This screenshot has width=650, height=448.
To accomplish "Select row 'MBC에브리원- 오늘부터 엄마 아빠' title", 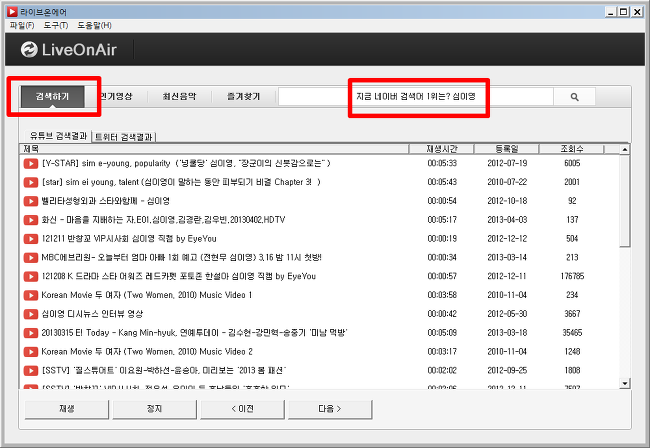I will tap(182, 258).
